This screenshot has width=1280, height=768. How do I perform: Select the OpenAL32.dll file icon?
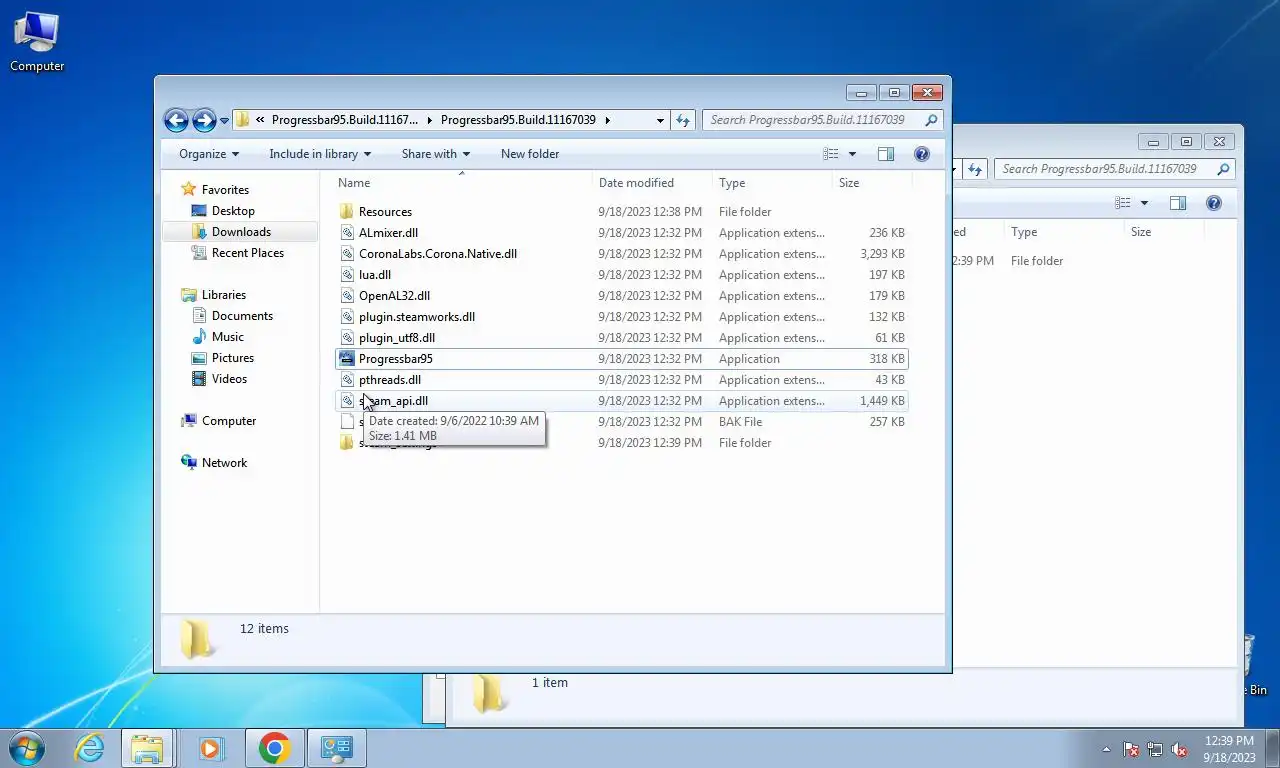click(347, 296)
